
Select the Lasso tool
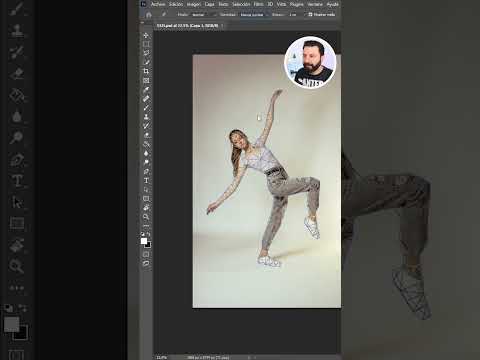[x=146, y=53]
